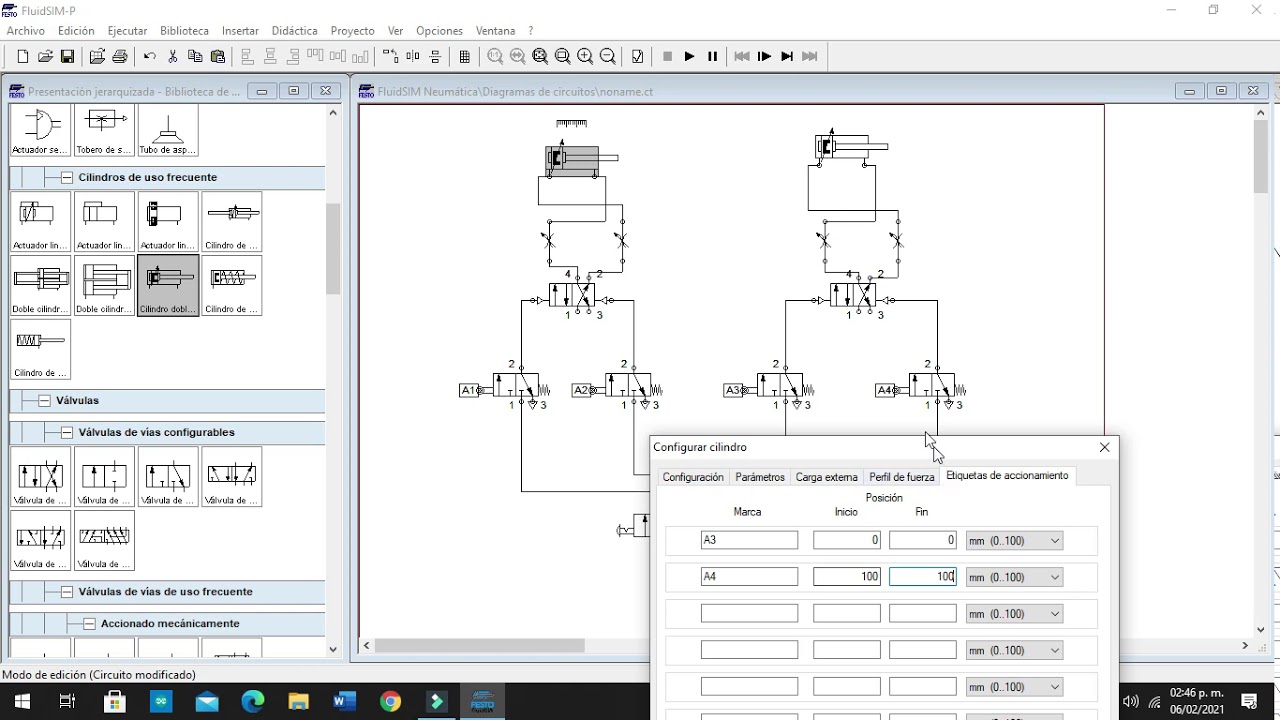Collapse the 'Cilindros de uso frecuente' group
This screenshot has height=720, width=1280.
67,177
